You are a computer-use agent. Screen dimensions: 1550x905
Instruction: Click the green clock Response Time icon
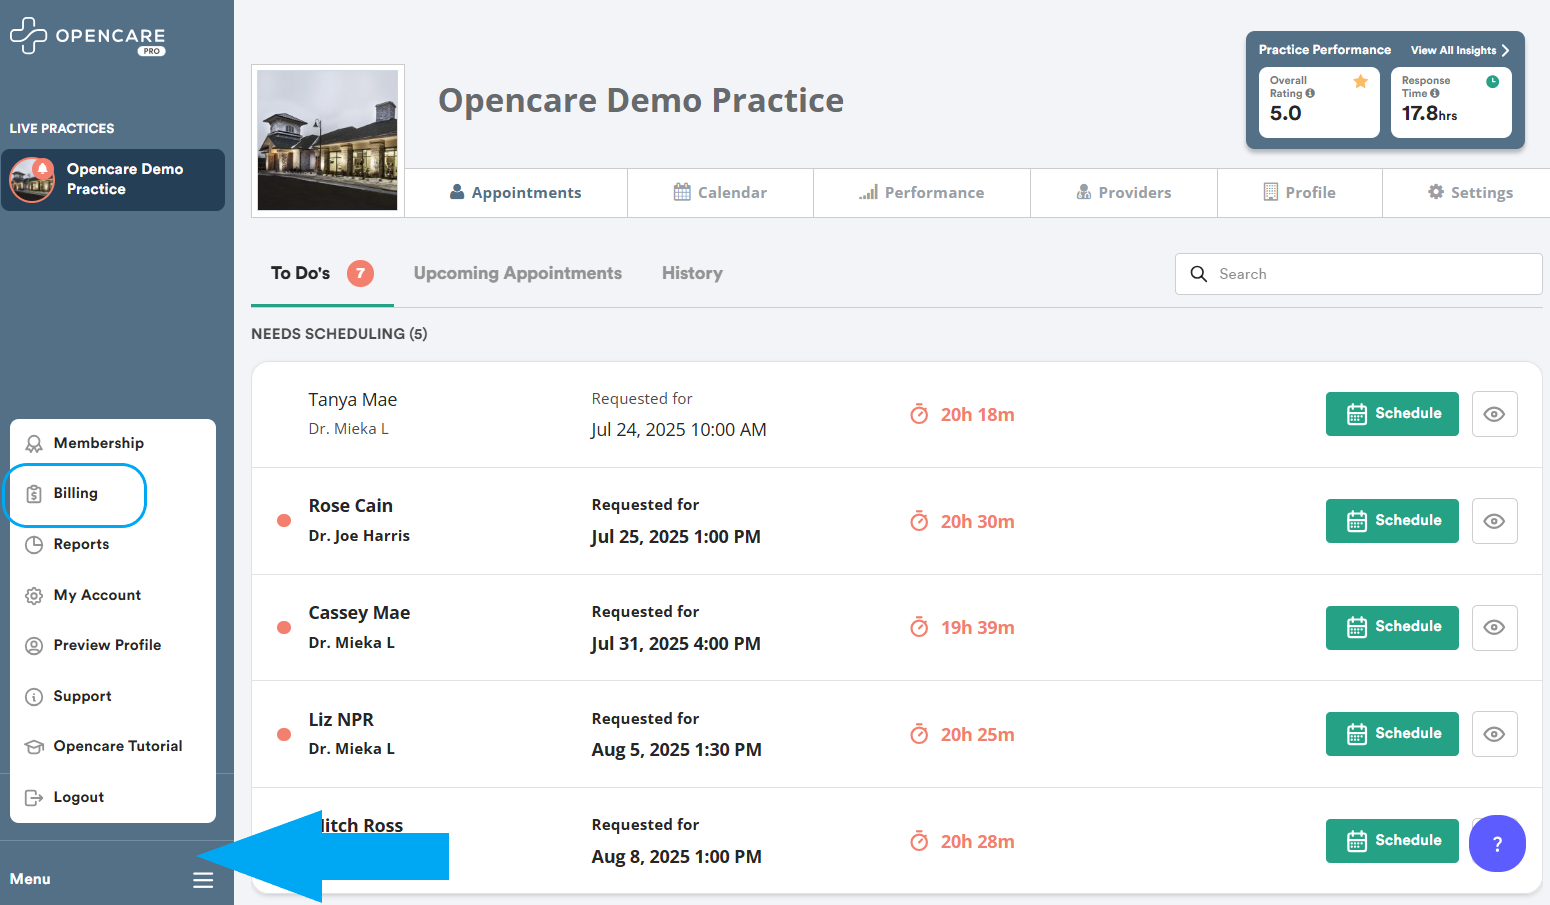click(x=1492, y=82)
